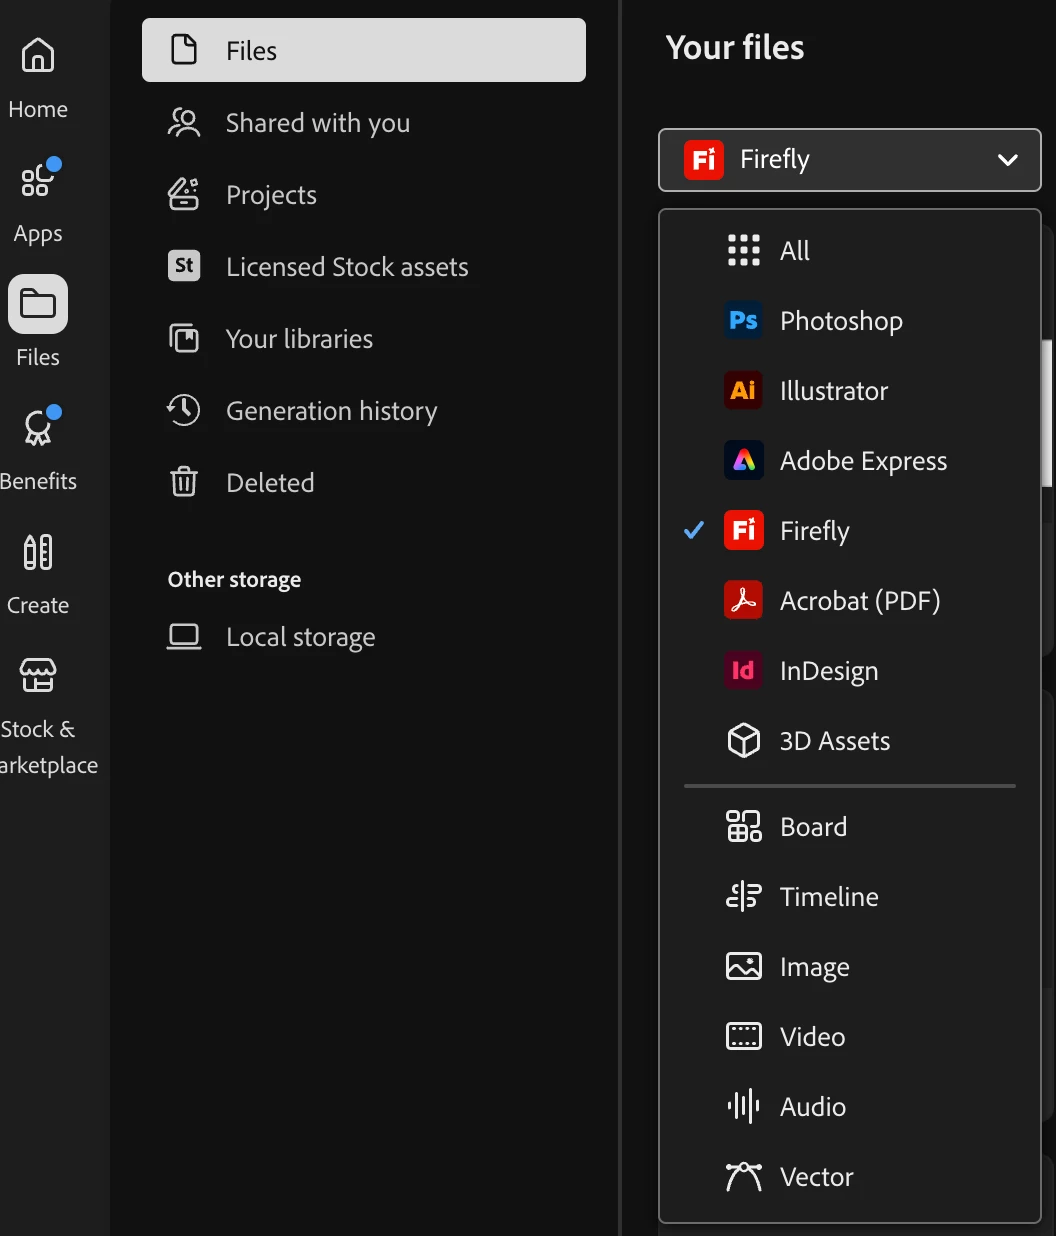Open Local storage
Image resolution: width=1056 pixels, height=1236 pixels.
[x=364, y=637]
